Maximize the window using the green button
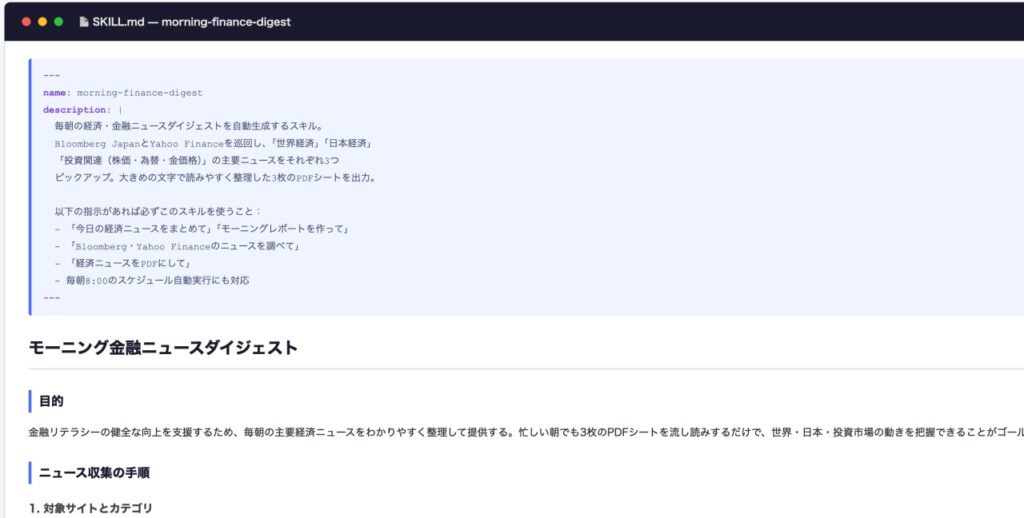 tap(58, 22)
